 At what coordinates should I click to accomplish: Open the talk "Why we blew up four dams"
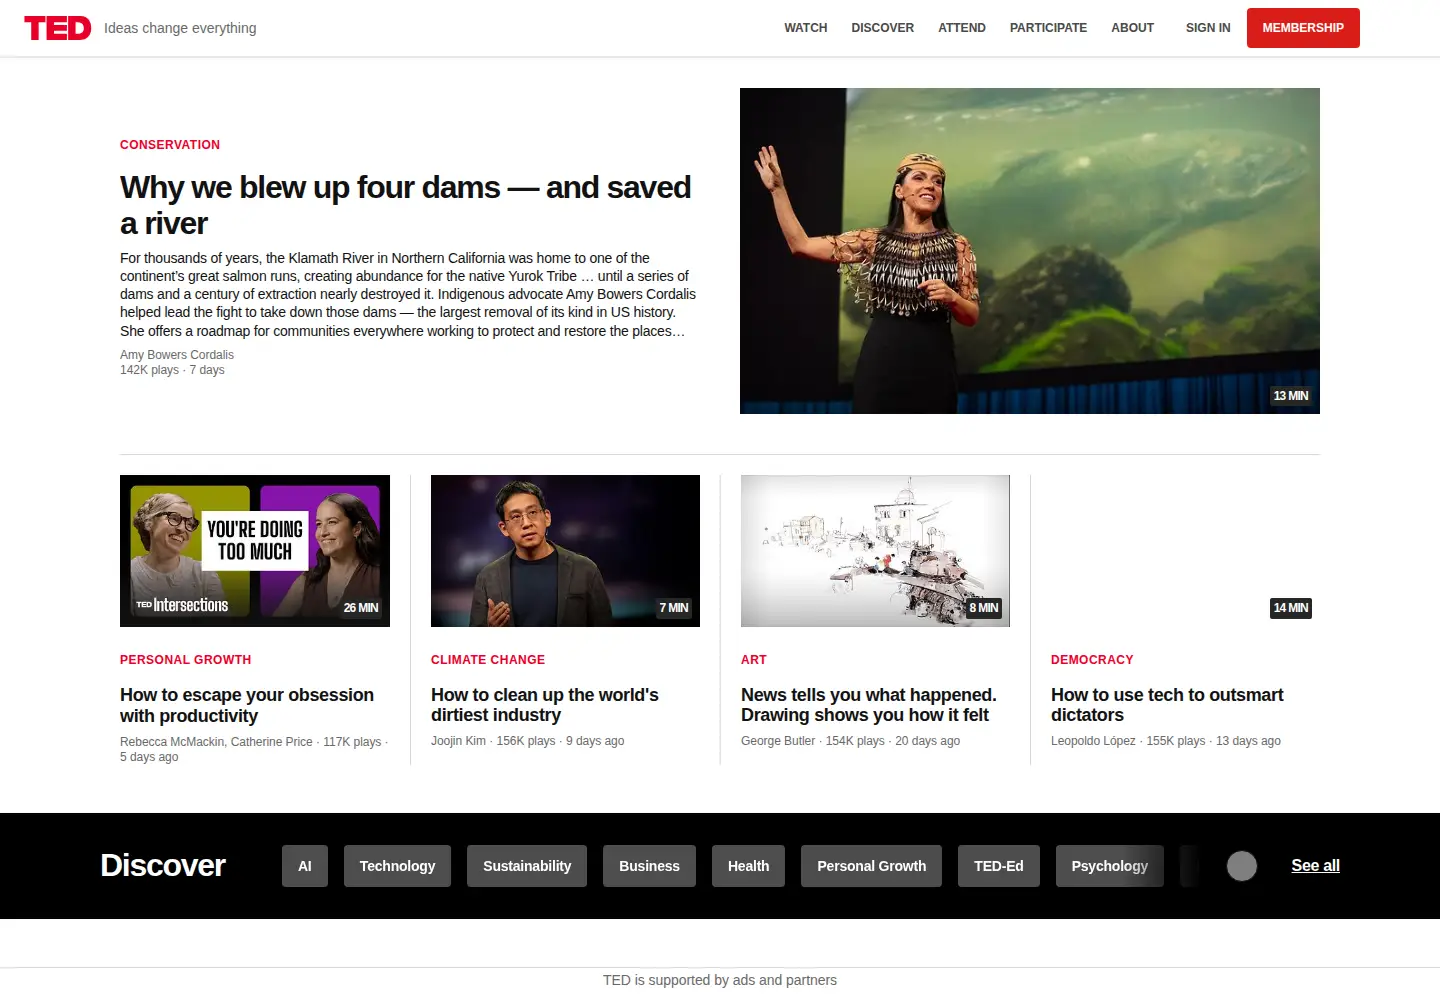pyautogui.click(x=406, y=205)
